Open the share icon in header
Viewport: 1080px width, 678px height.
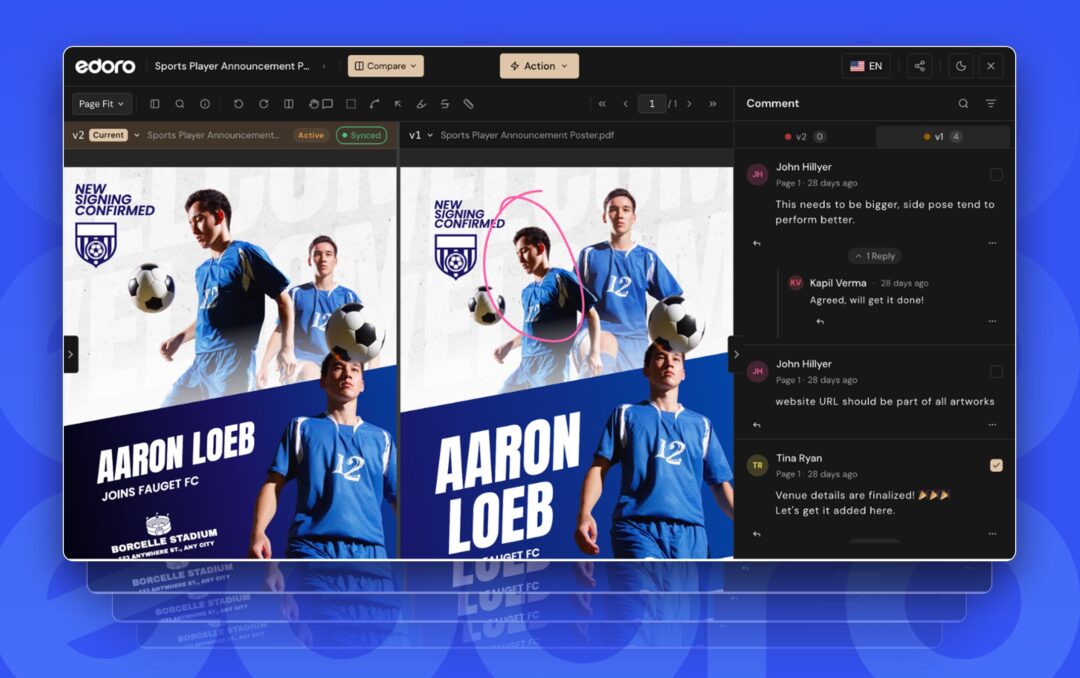[x=920, y=66]
